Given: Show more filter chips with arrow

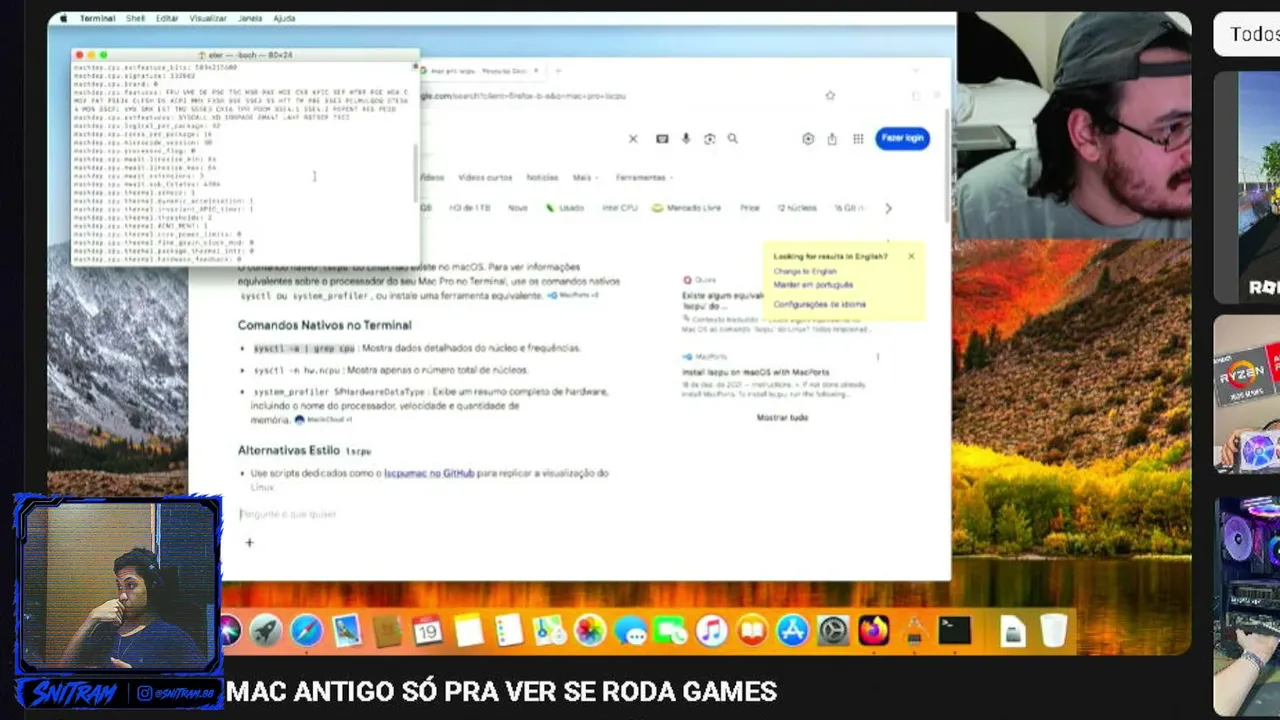Looking at the screenshot, I should pos(888,208).
